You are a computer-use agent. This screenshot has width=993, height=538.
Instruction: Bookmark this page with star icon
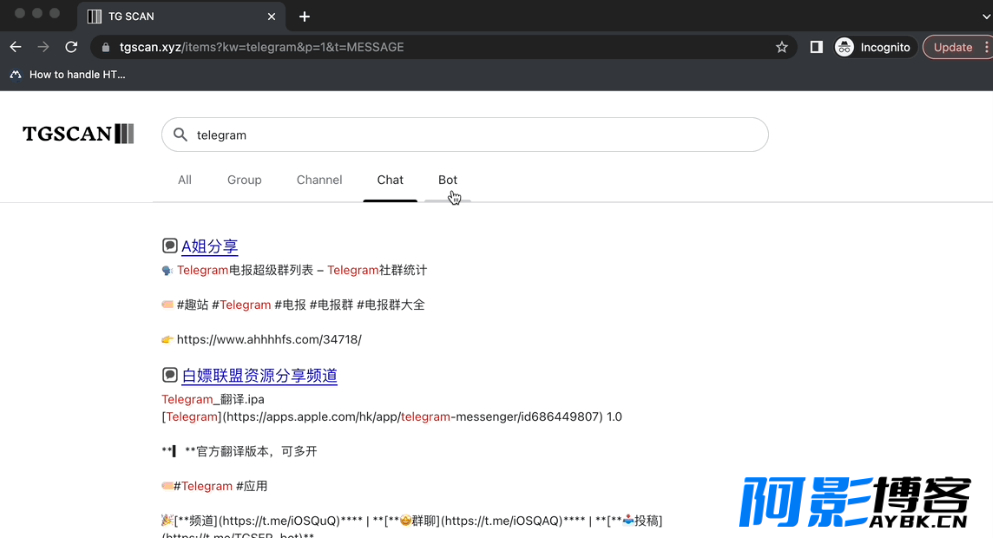point(781,47)
